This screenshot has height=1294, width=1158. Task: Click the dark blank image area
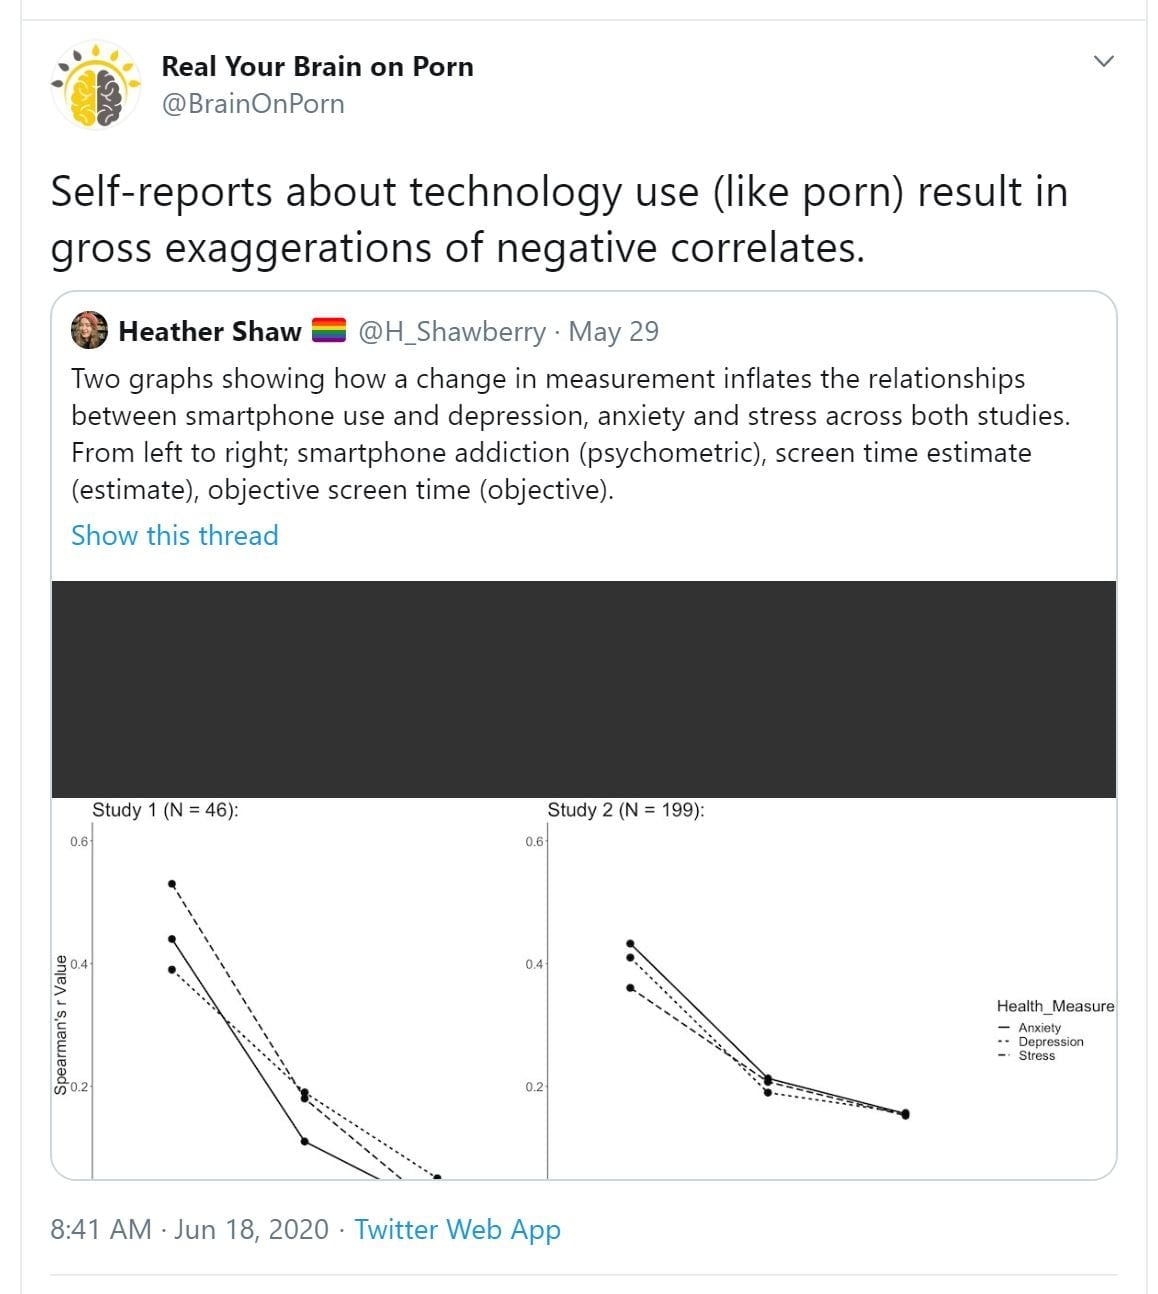click(583, 689)
